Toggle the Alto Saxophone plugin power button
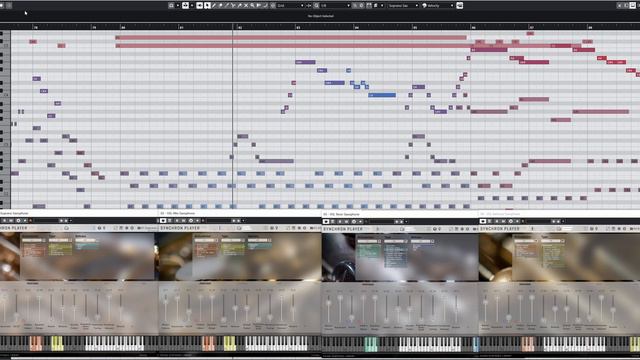Viewport: 640px width, 360px height. pyautogui.click(x=163, y=220)
